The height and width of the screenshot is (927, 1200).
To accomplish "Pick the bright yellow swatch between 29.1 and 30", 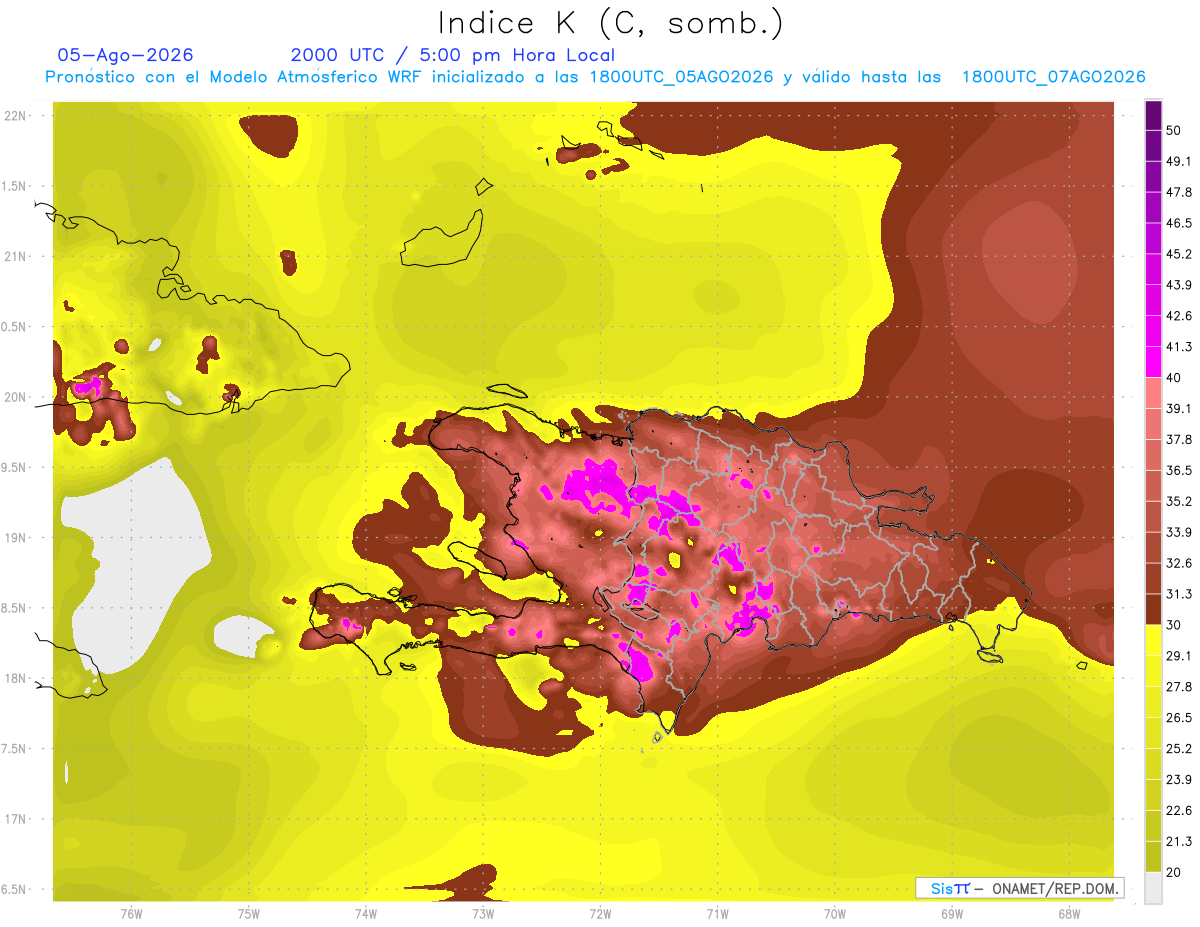I will (1153, 640).
